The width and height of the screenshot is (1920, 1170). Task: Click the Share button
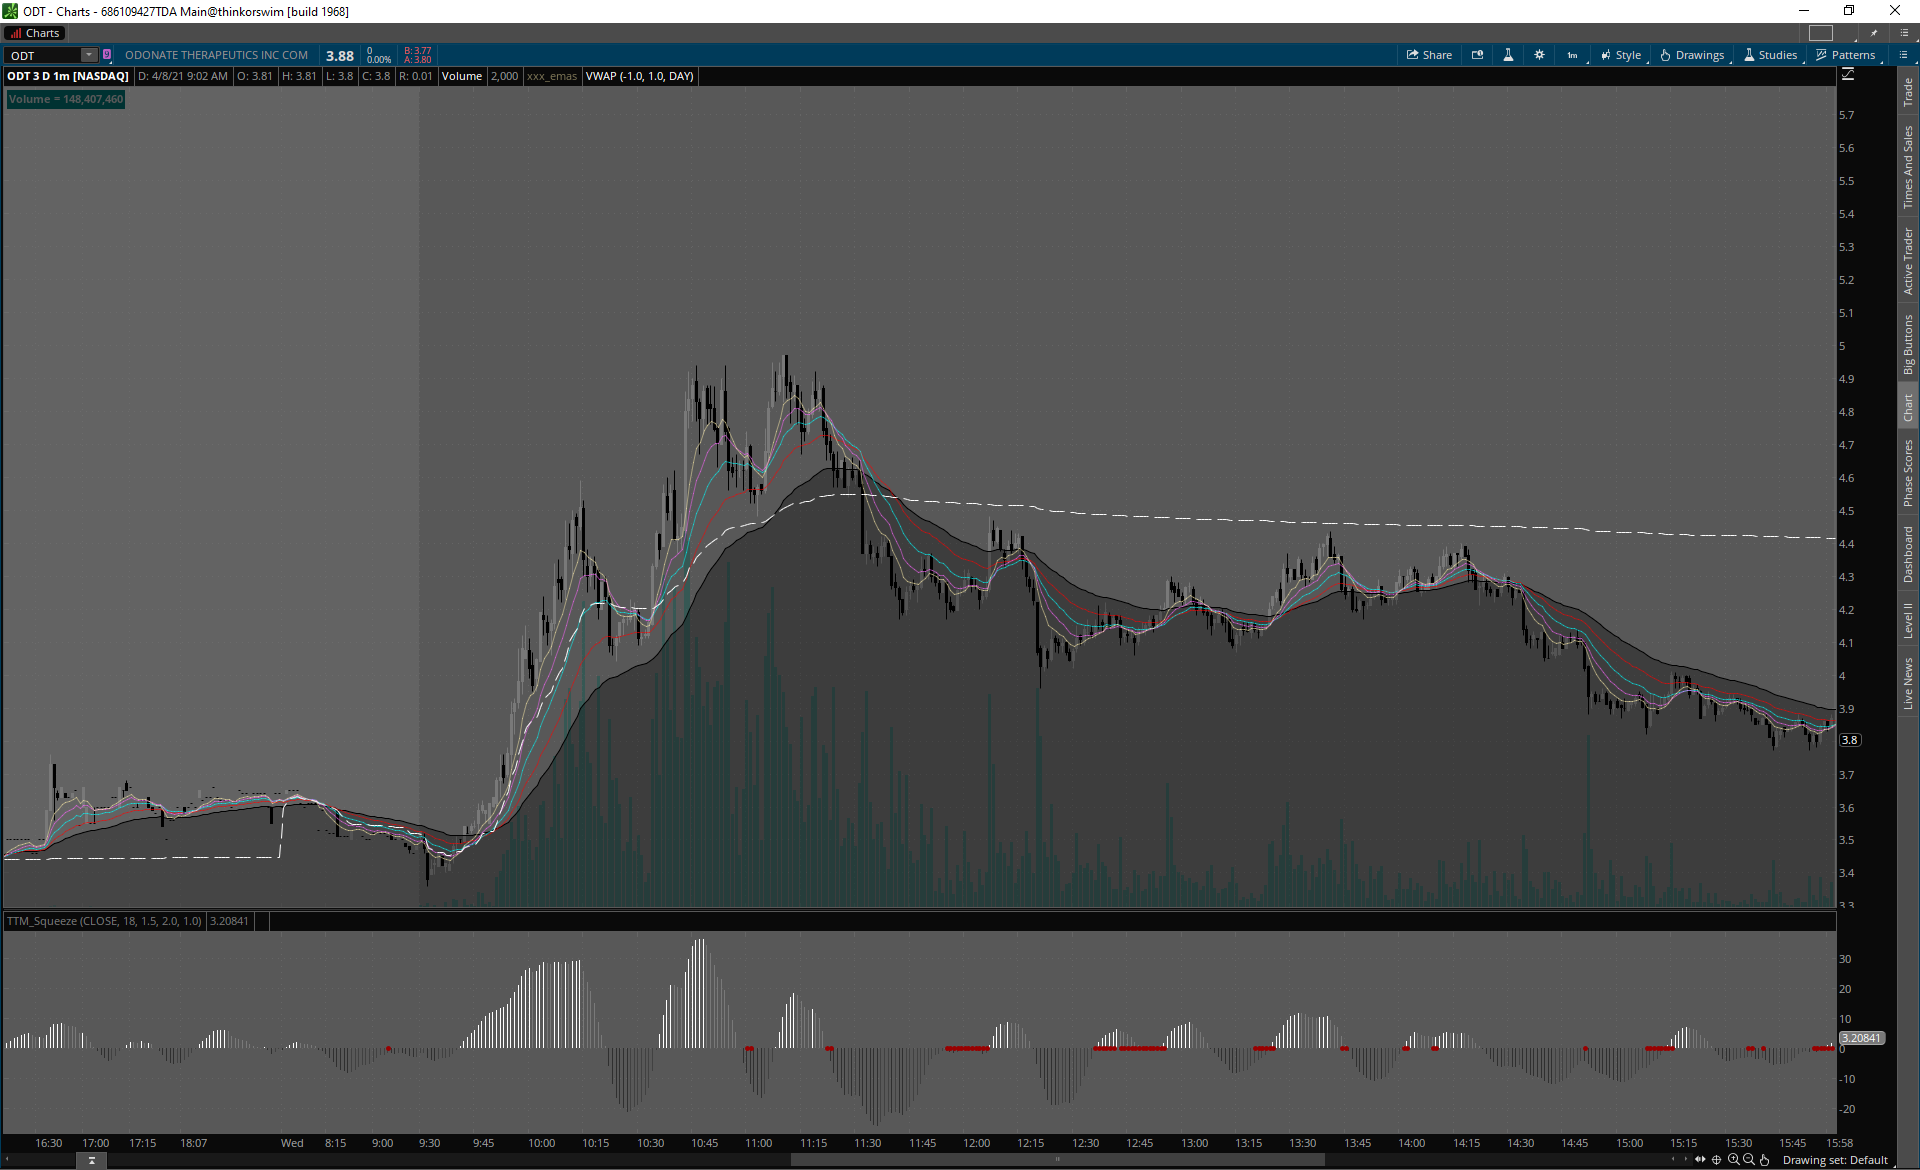pyautogui.click(x=1429, y=55)
